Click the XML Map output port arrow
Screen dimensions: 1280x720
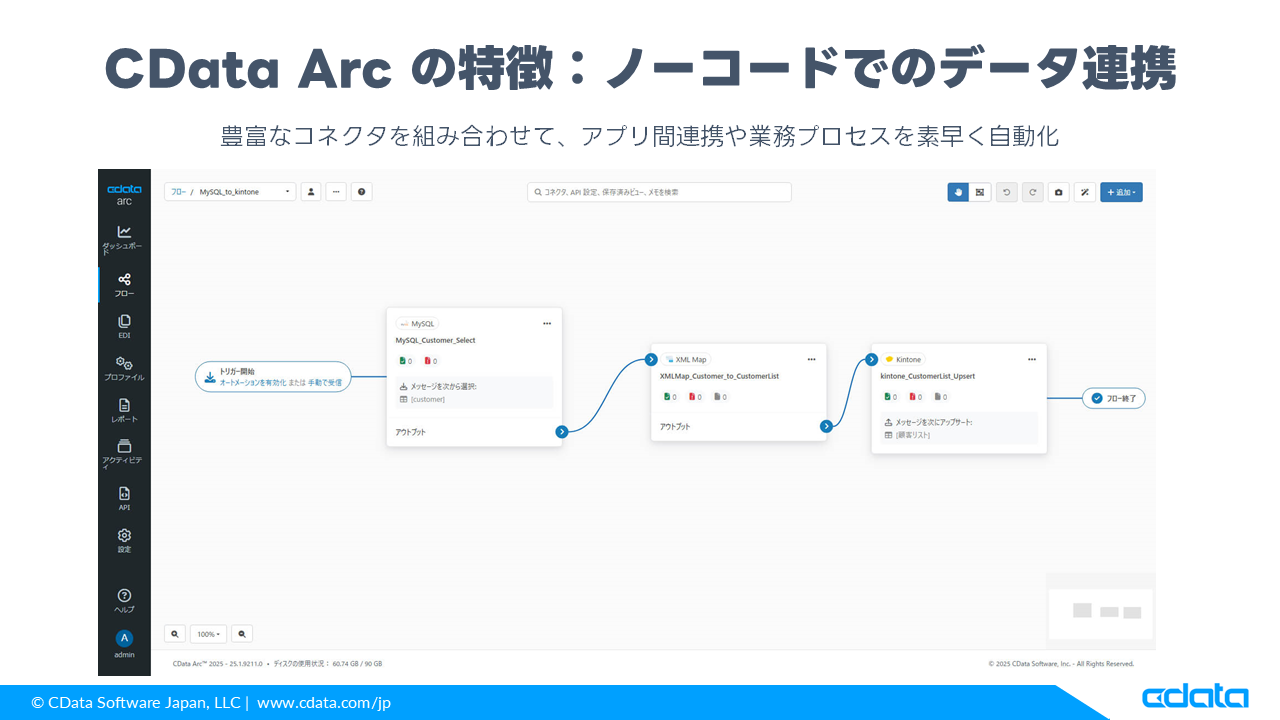[826, 426]
